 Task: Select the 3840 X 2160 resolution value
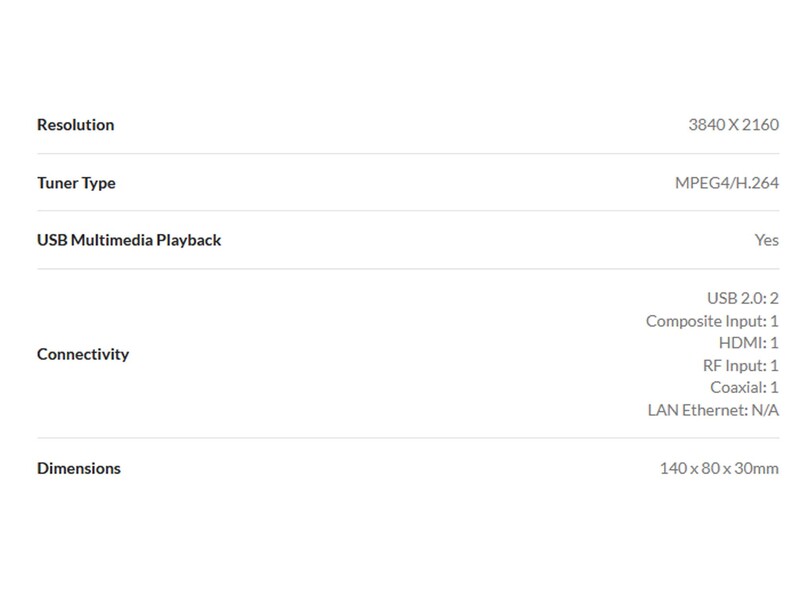733,125
